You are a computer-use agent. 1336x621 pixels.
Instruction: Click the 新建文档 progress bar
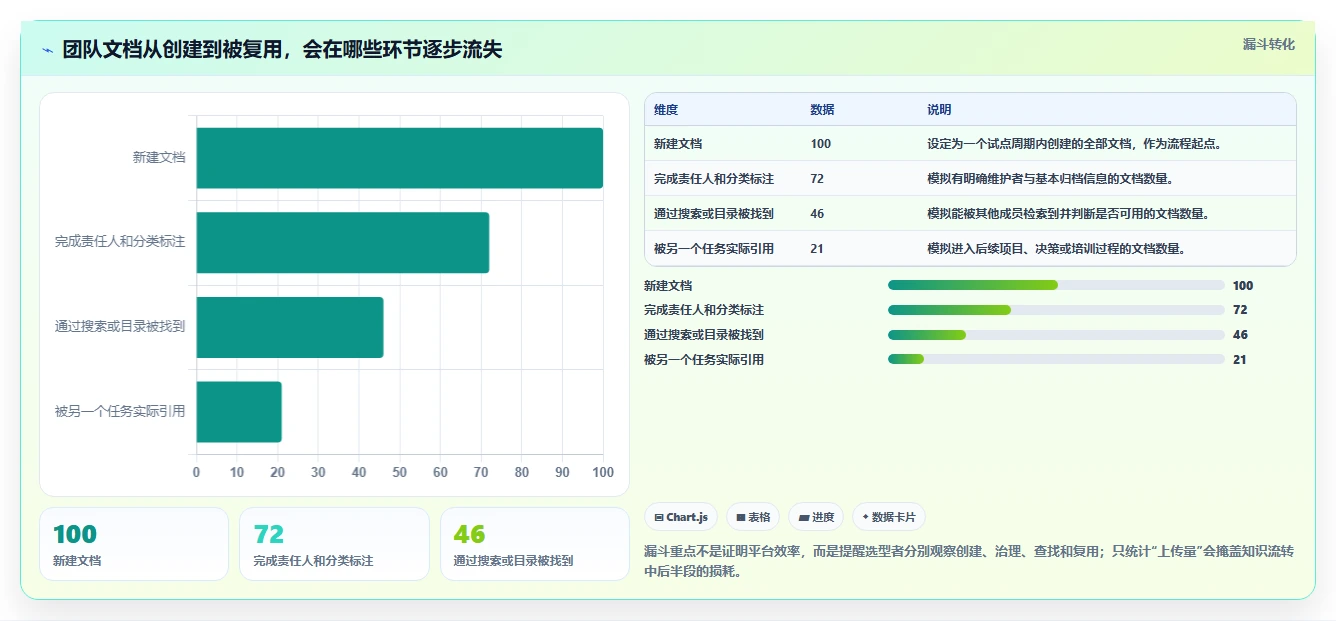pos(1056,285)
